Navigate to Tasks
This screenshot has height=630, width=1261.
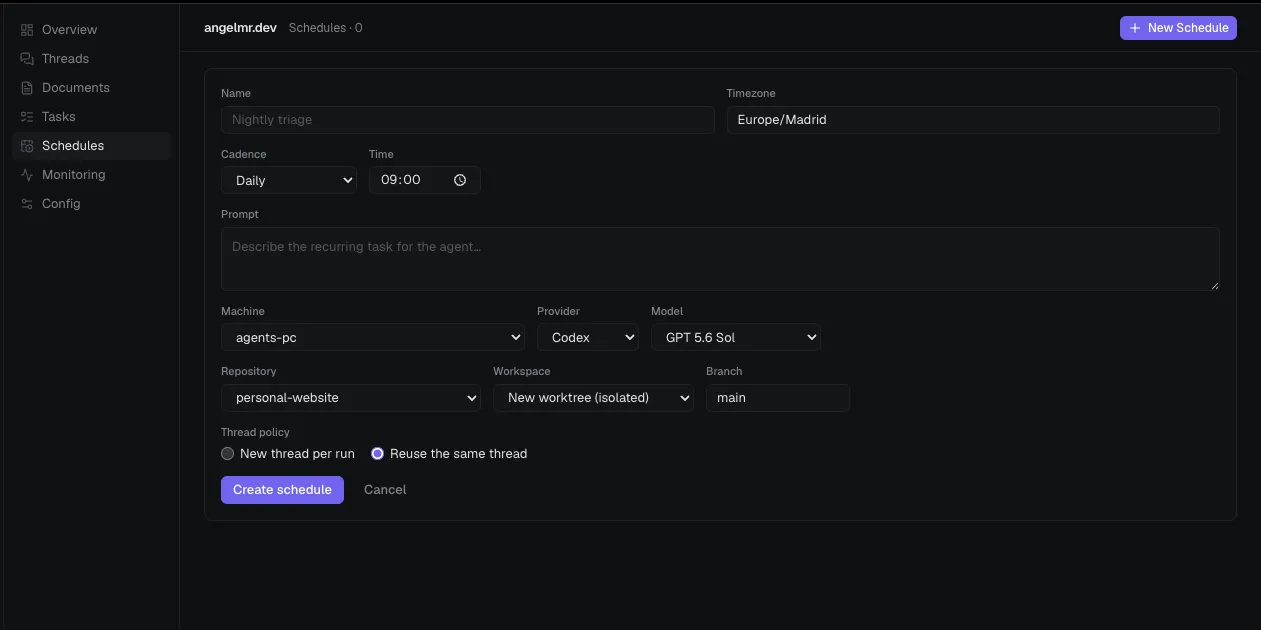pyautogui.click(x=91, y=117)
